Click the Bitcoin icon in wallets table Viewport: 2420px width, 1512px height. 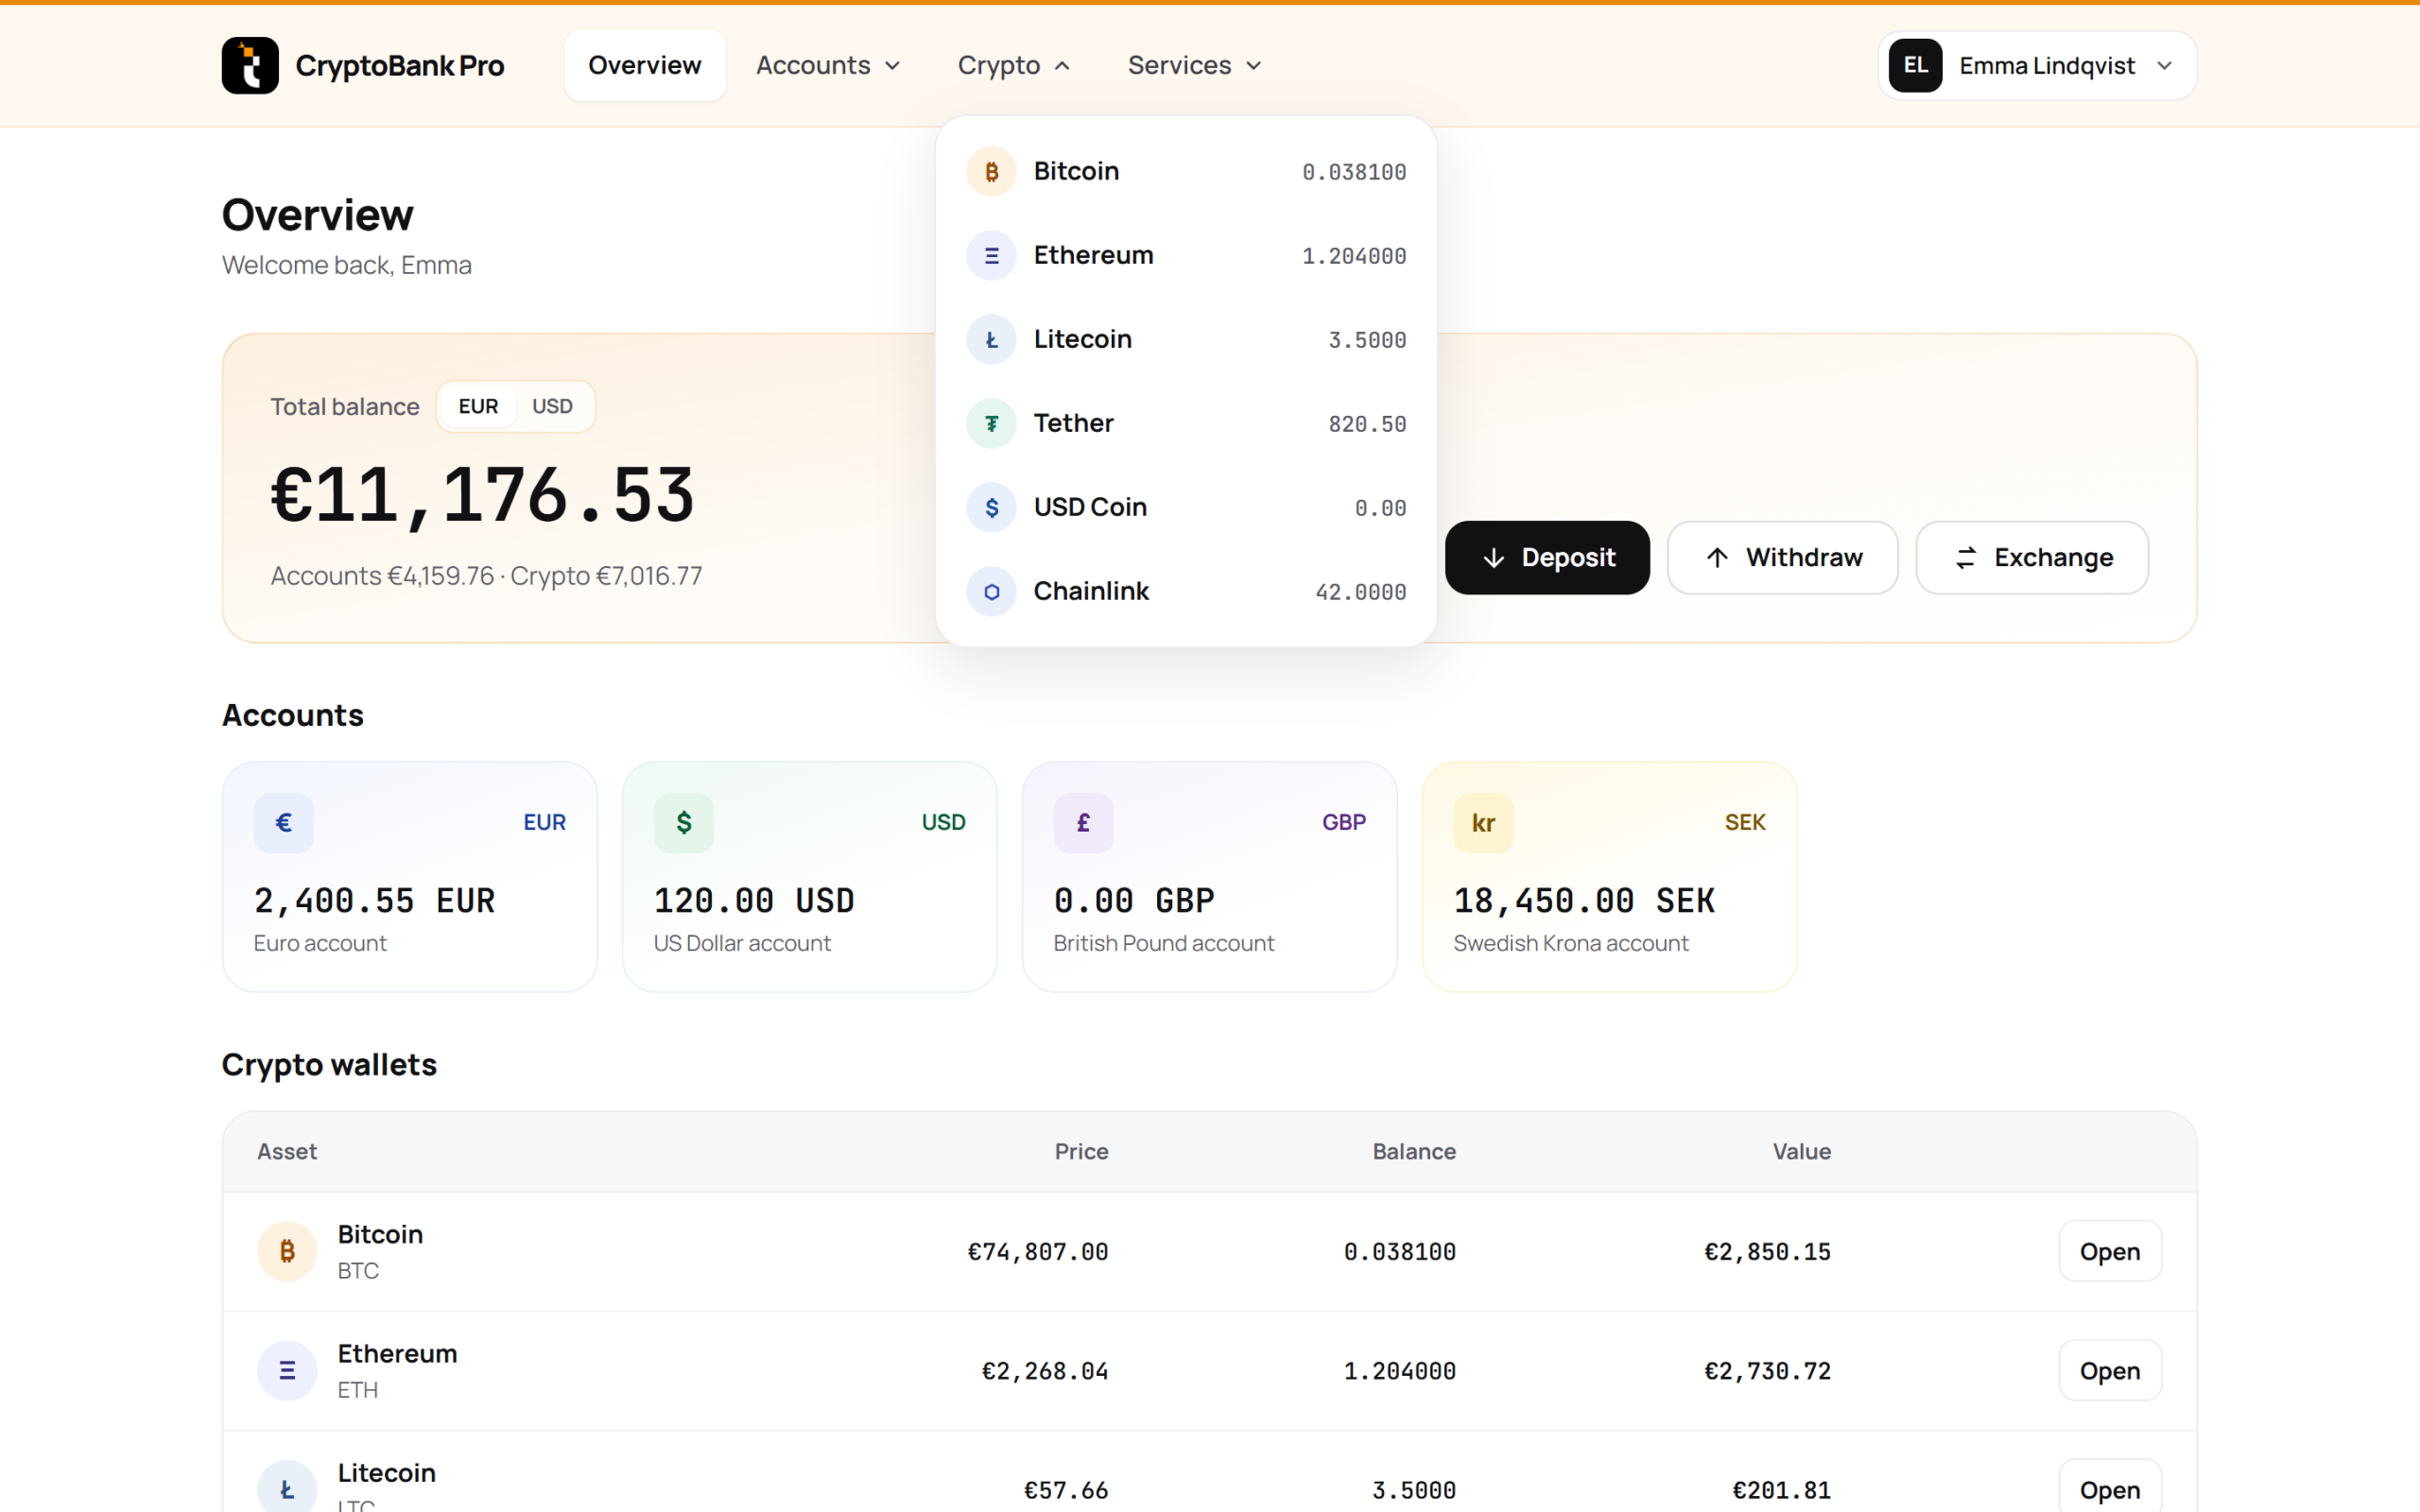pyautogui.click(x=287, y=1251)
